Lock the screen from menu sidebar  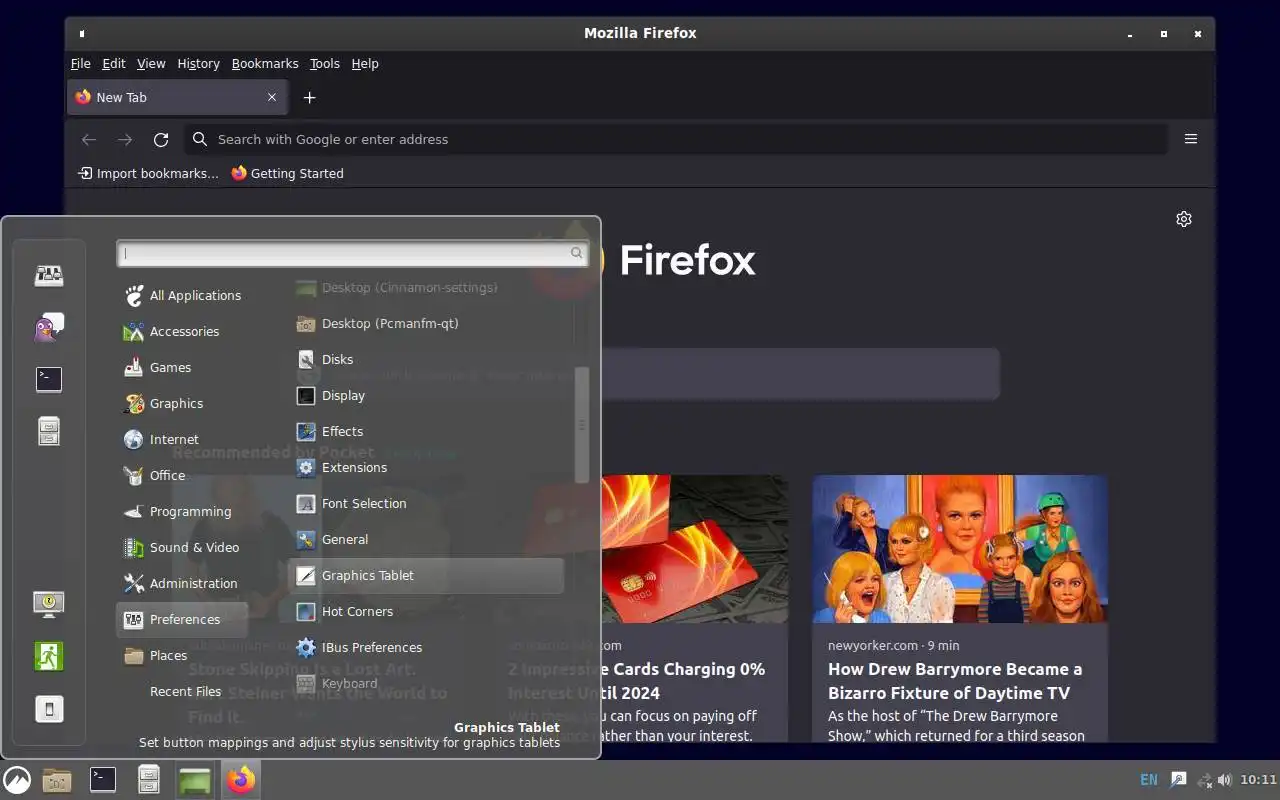click(49, 604)
